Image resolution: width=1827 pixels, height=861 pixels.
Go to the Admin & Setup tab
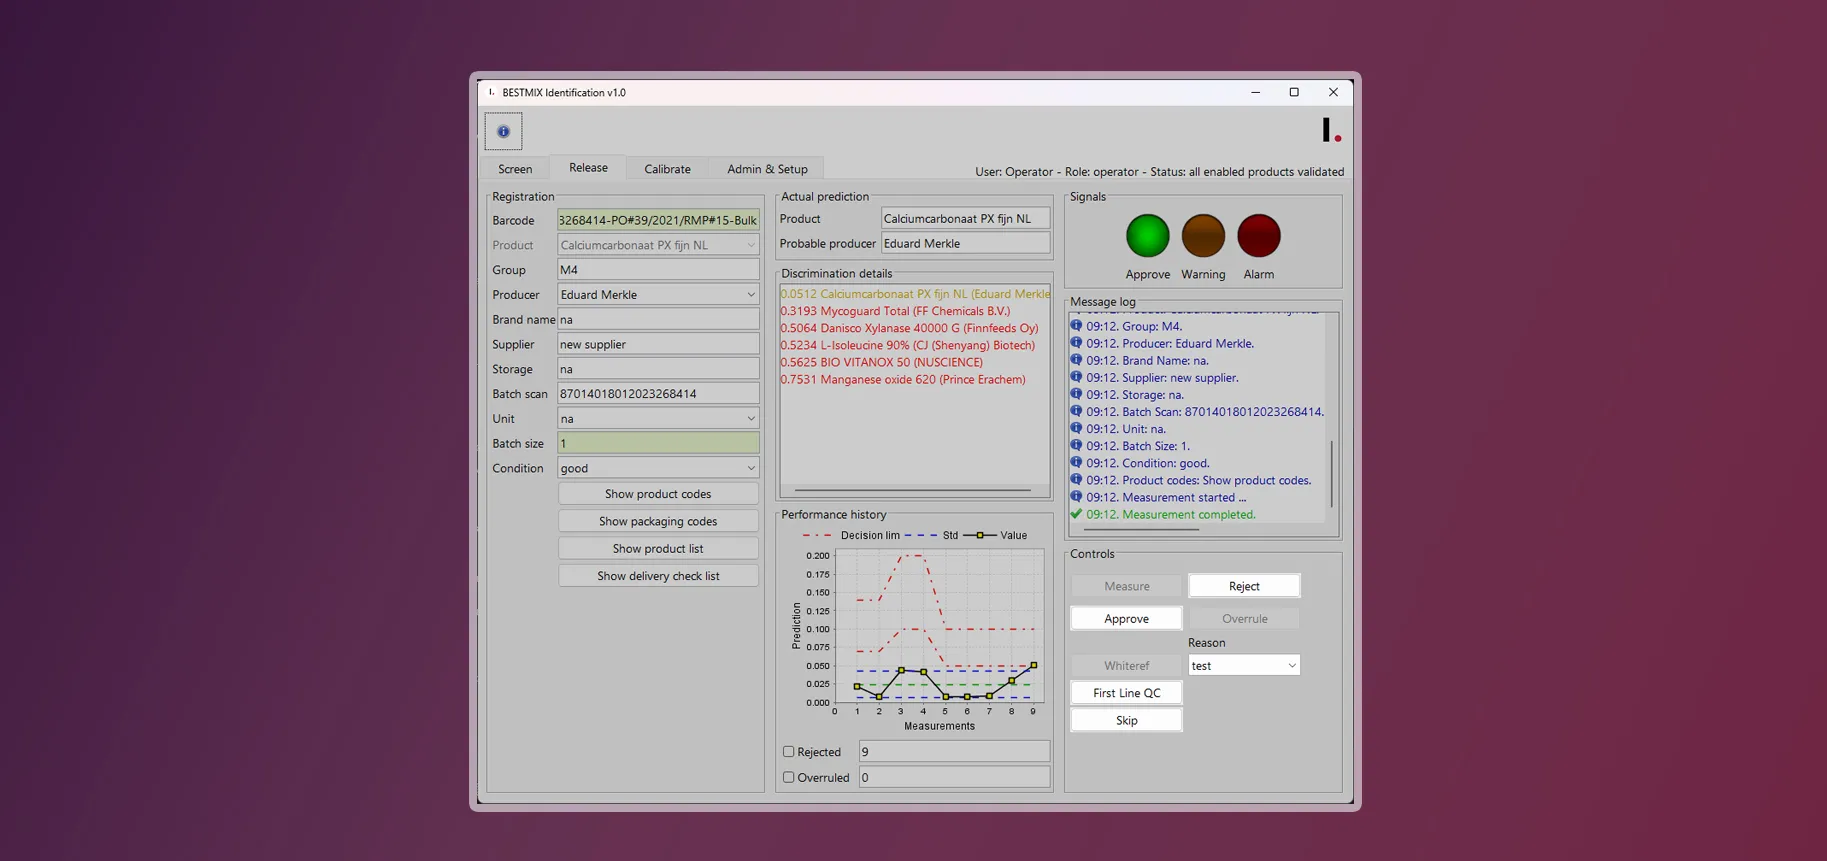point(767,169)
